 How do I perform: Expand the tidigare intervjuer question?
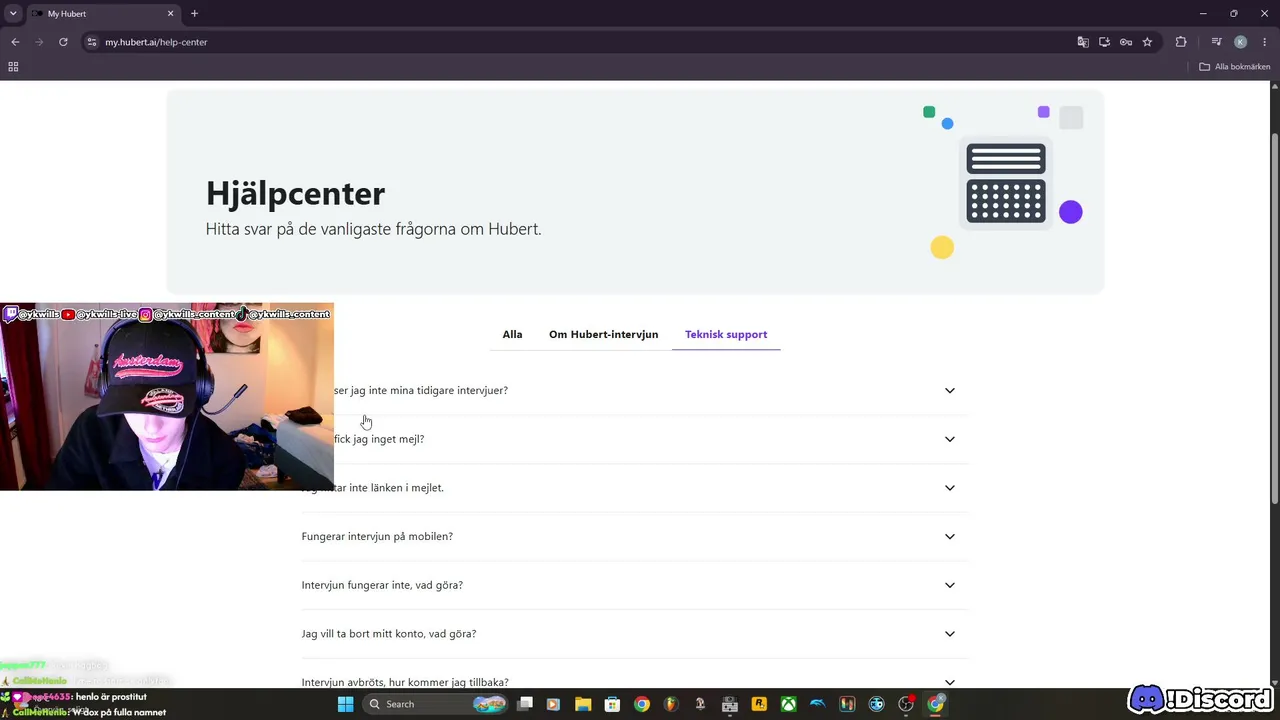click(635, 390)
